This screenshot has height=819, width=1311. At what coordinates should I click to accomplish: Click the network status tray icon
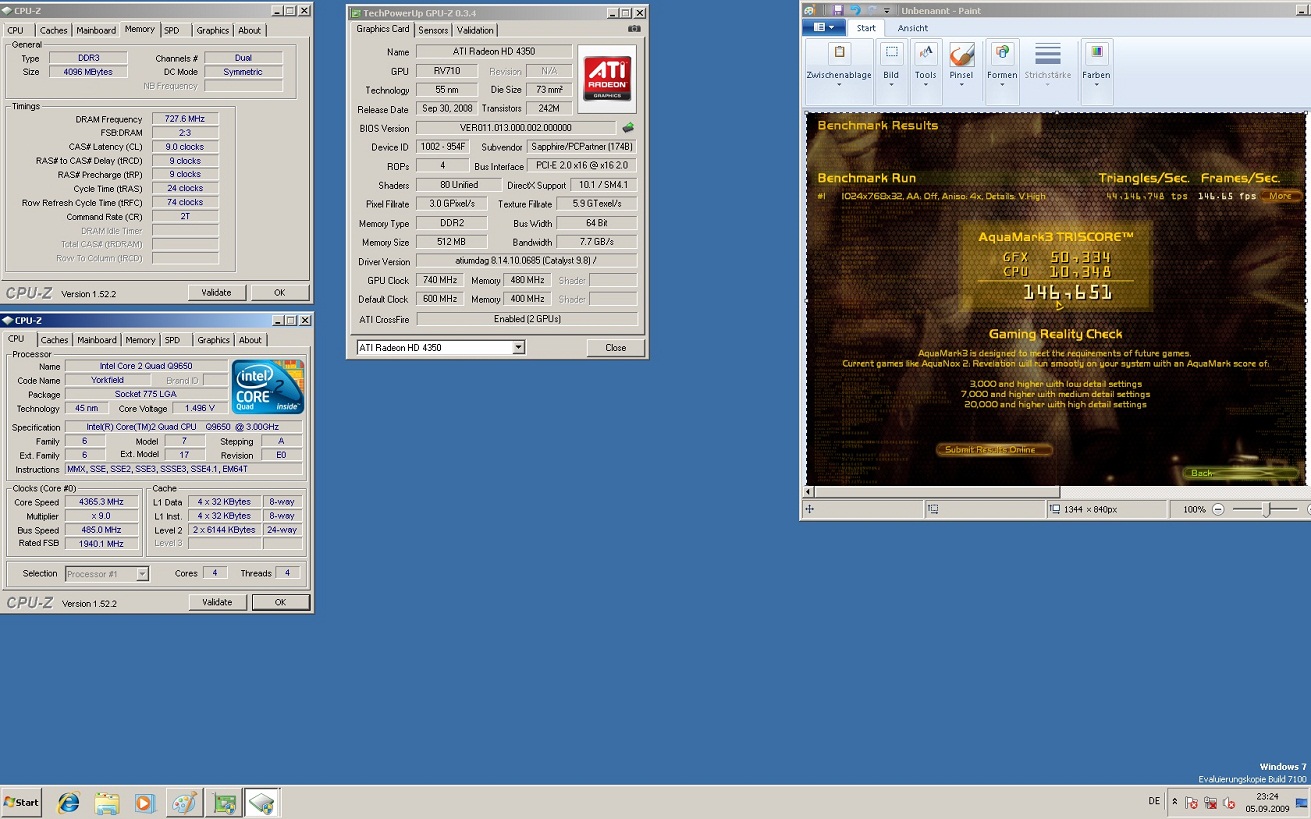[x=1210, y=802]
